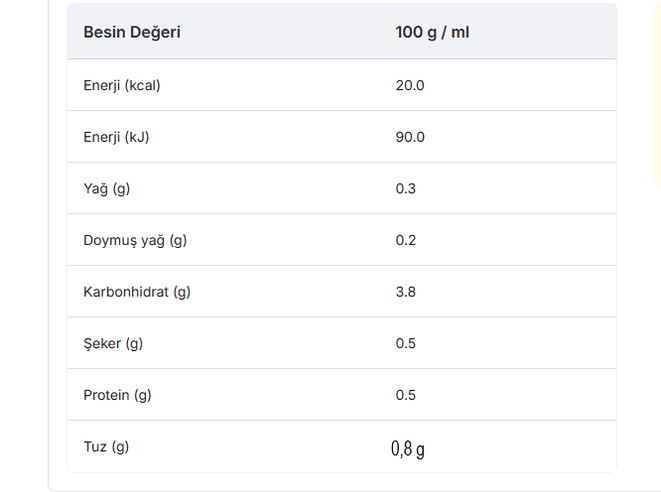Select the Yağ (g) row label
The width and height of the screenshot is (661, 492).
tap(107, 188)
